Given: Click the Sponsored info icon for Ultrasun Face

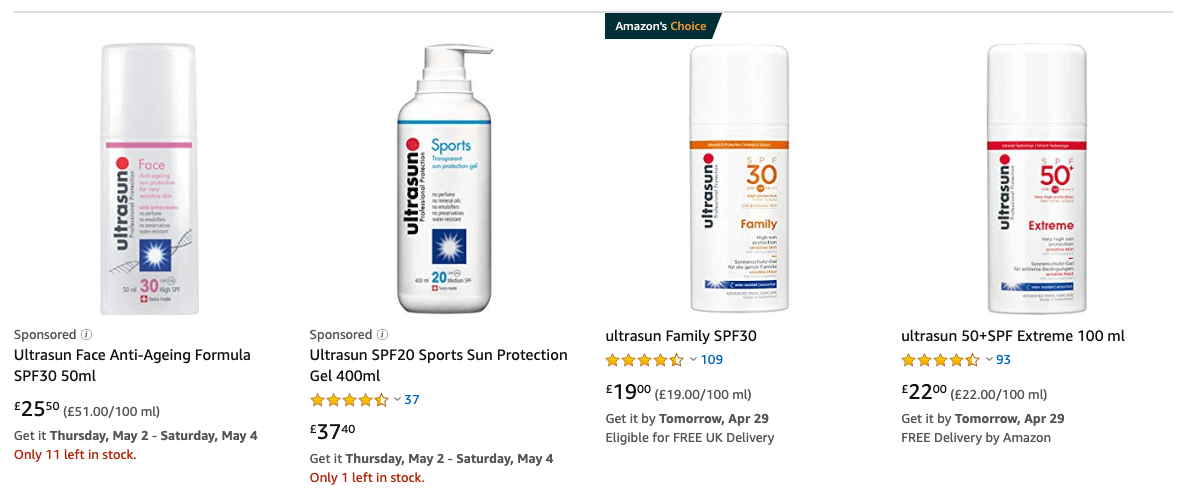Looking at the screenshot, I should tap(86, 335).
